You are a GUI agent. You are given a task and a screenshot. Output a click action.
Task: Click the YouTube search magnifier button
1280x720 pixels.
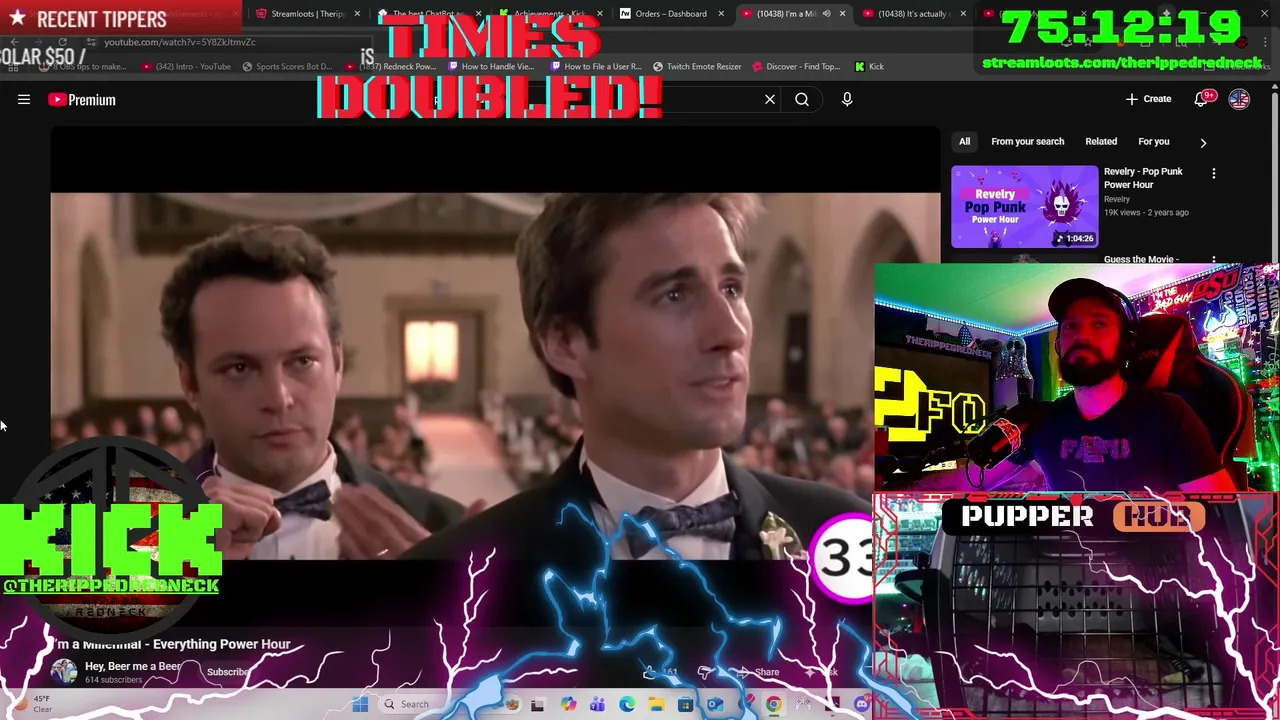pyautogui.click(x=802, y=100)
